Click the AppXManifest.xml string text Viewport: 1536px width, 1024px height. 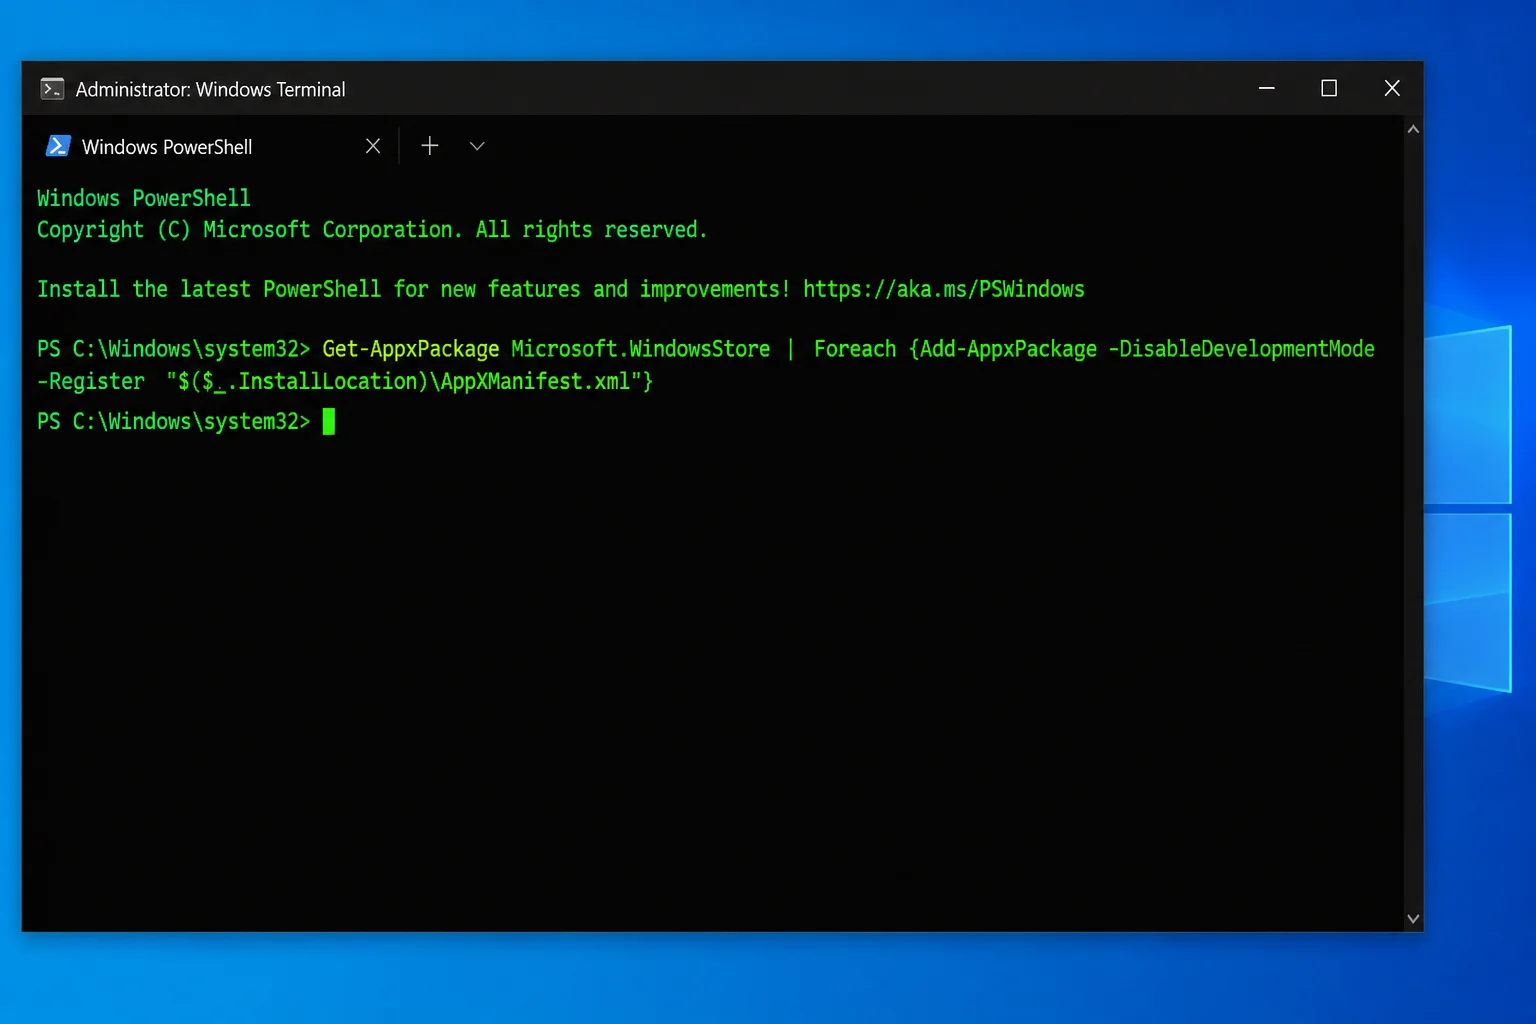(x=535, y=381)
